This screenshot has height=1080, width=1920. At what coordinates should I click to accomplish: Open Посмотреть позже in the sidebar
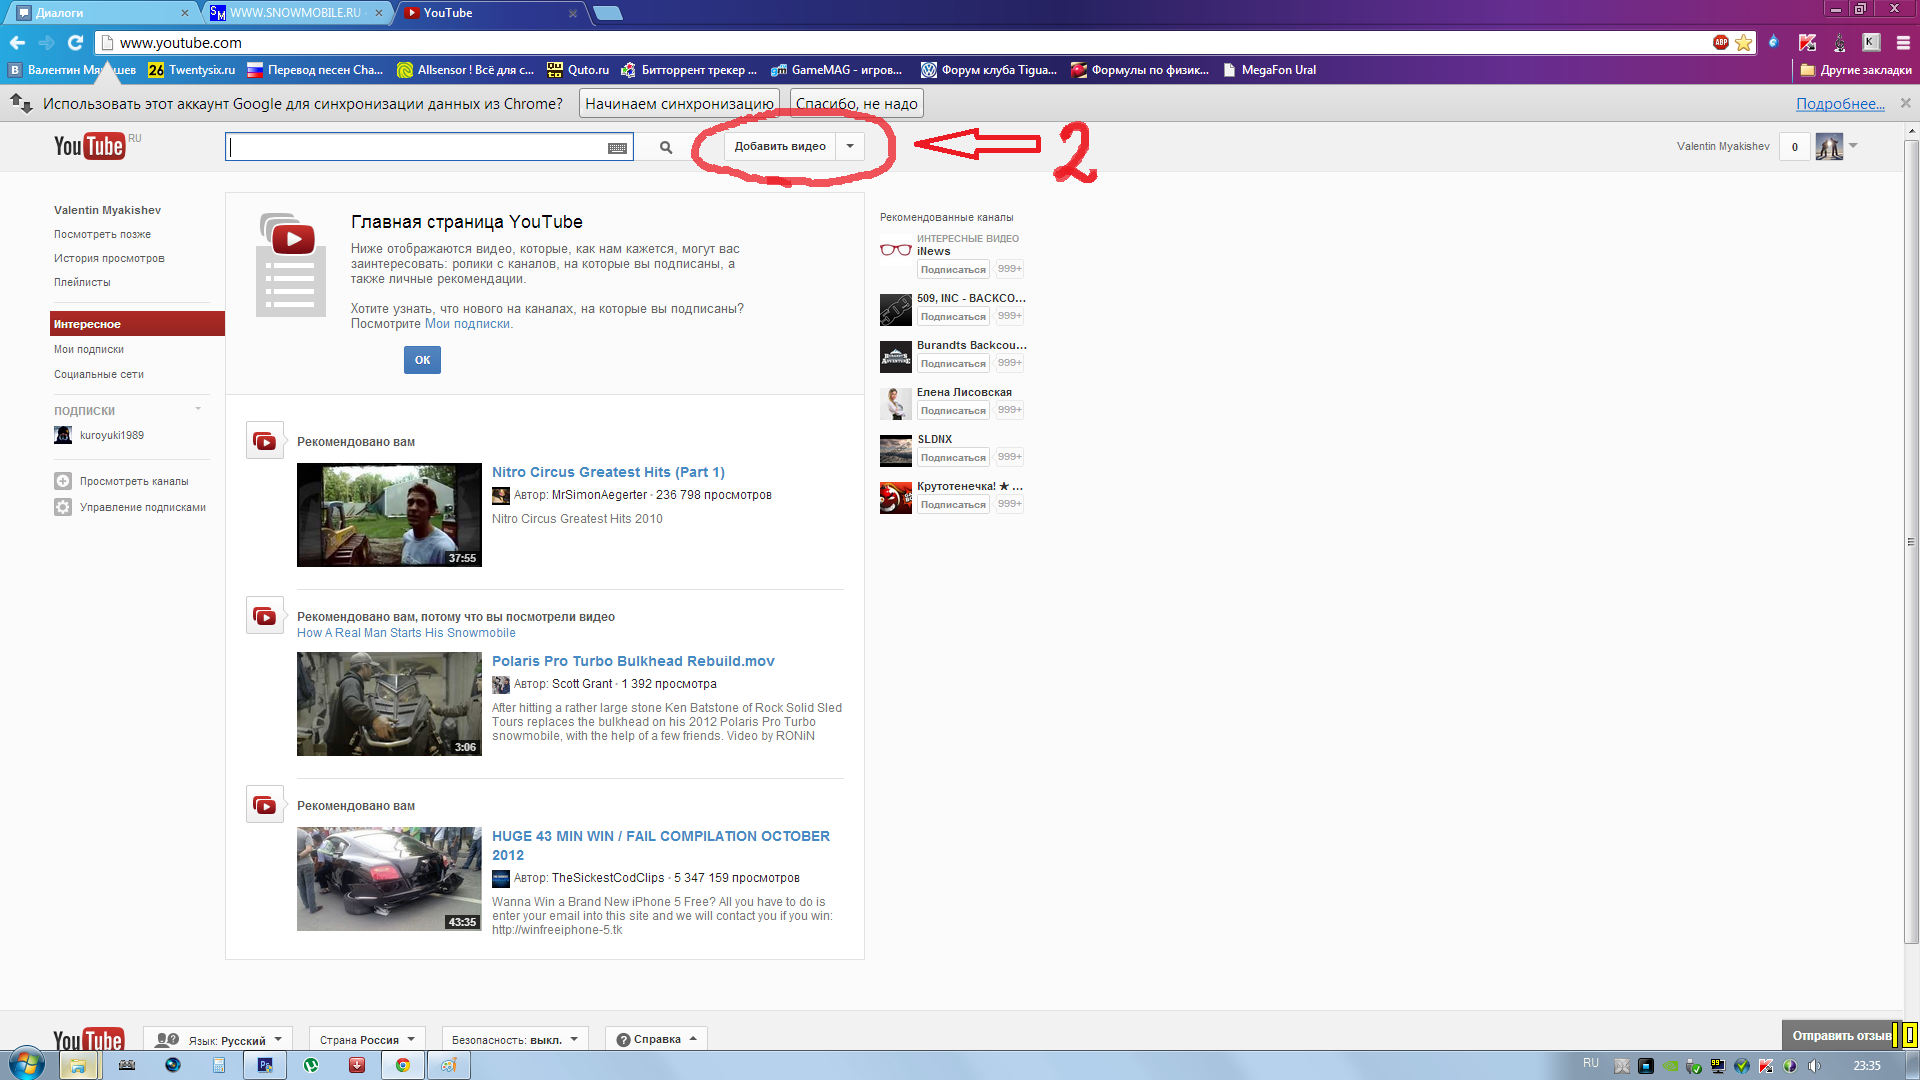tap(102, 234)
